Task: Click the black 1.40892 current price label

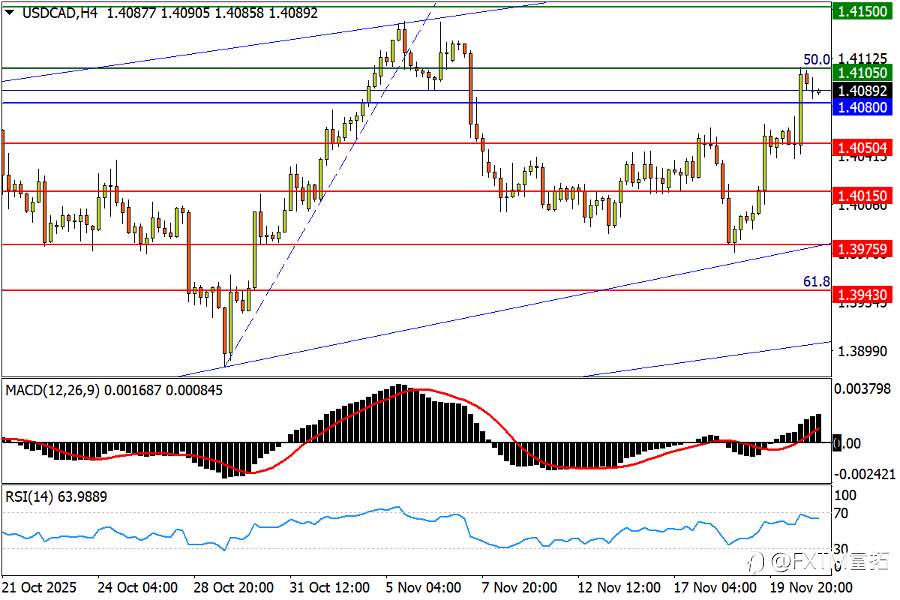Action: point(862,91)
